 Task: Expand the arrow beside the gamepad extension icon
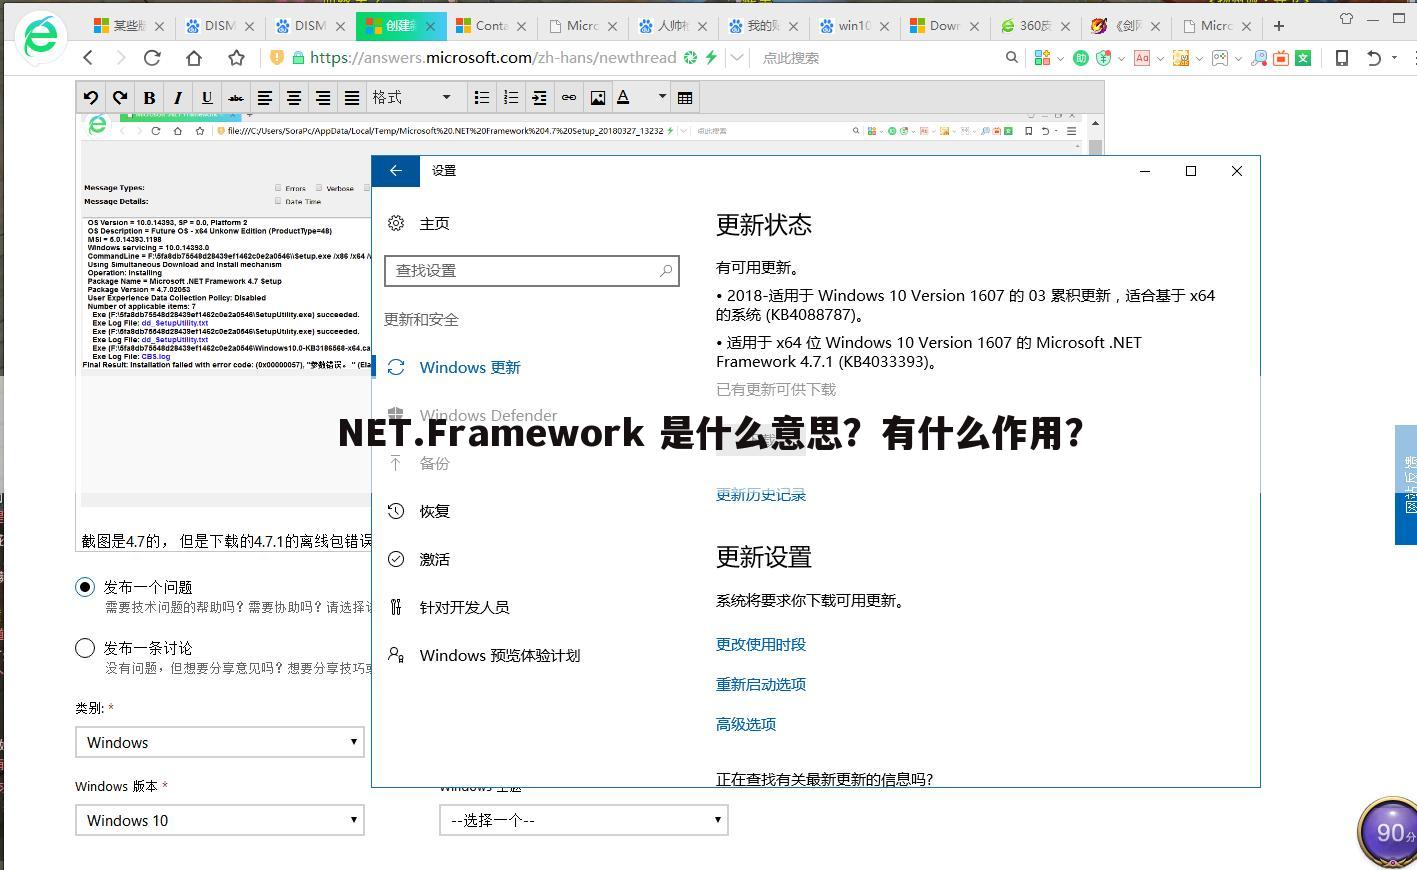(x=1239, y=58)
